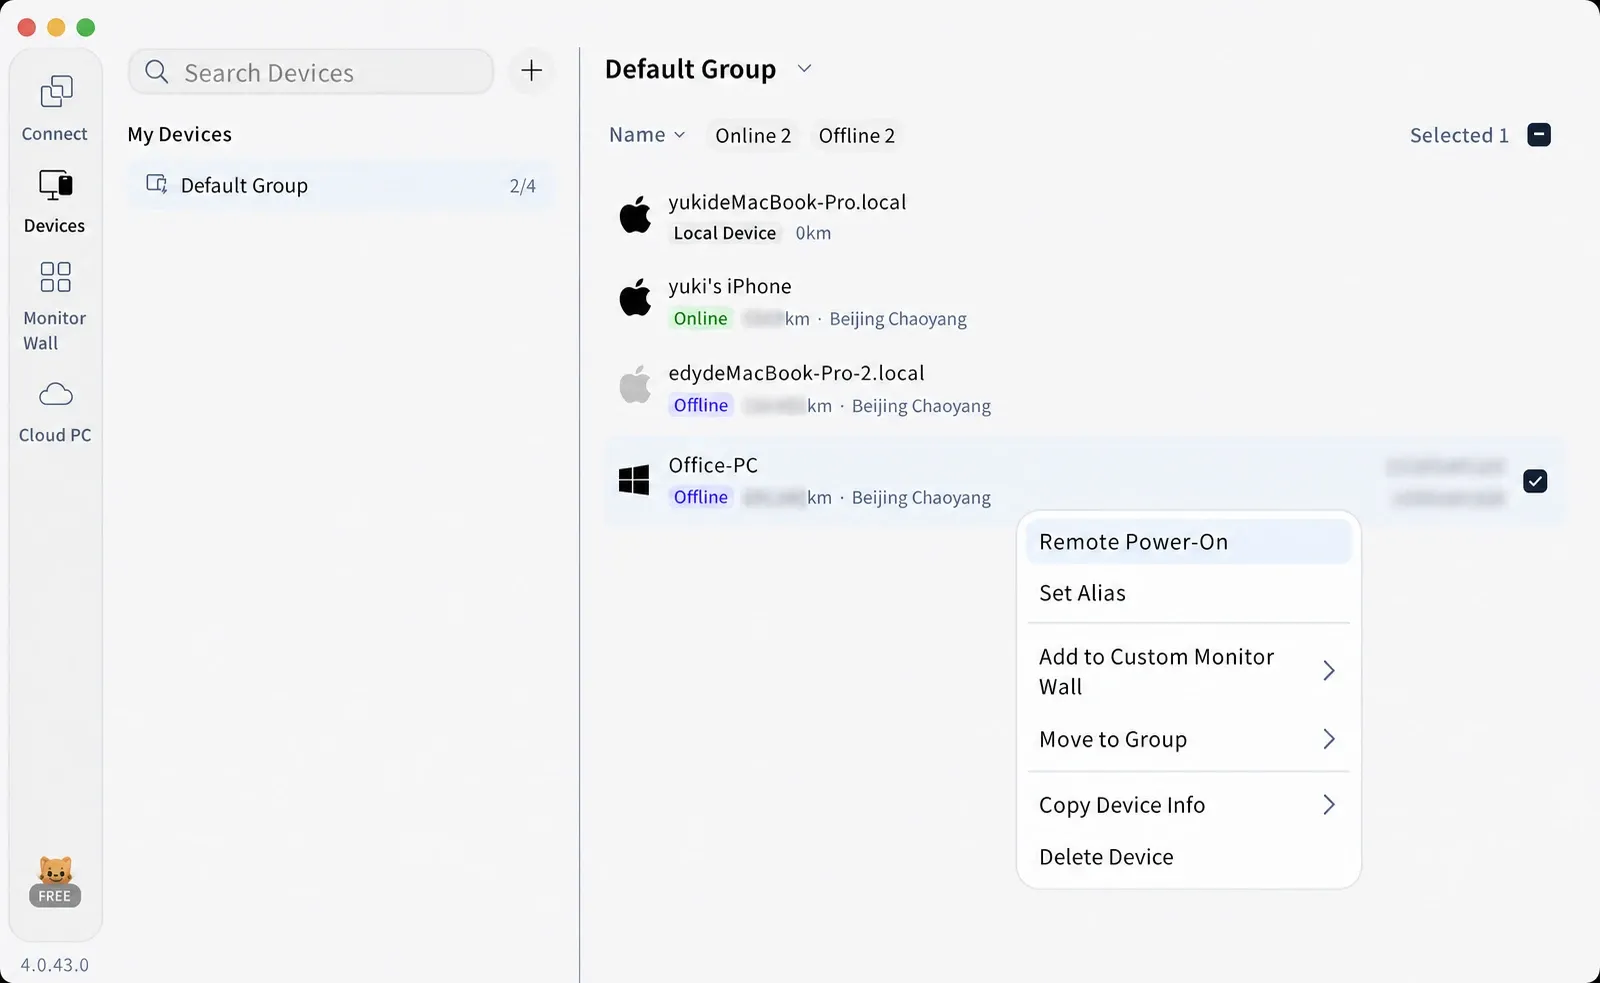
Task: Select yuki's iPhone device name
Action: pyautogui.click(x=730, y=286)
